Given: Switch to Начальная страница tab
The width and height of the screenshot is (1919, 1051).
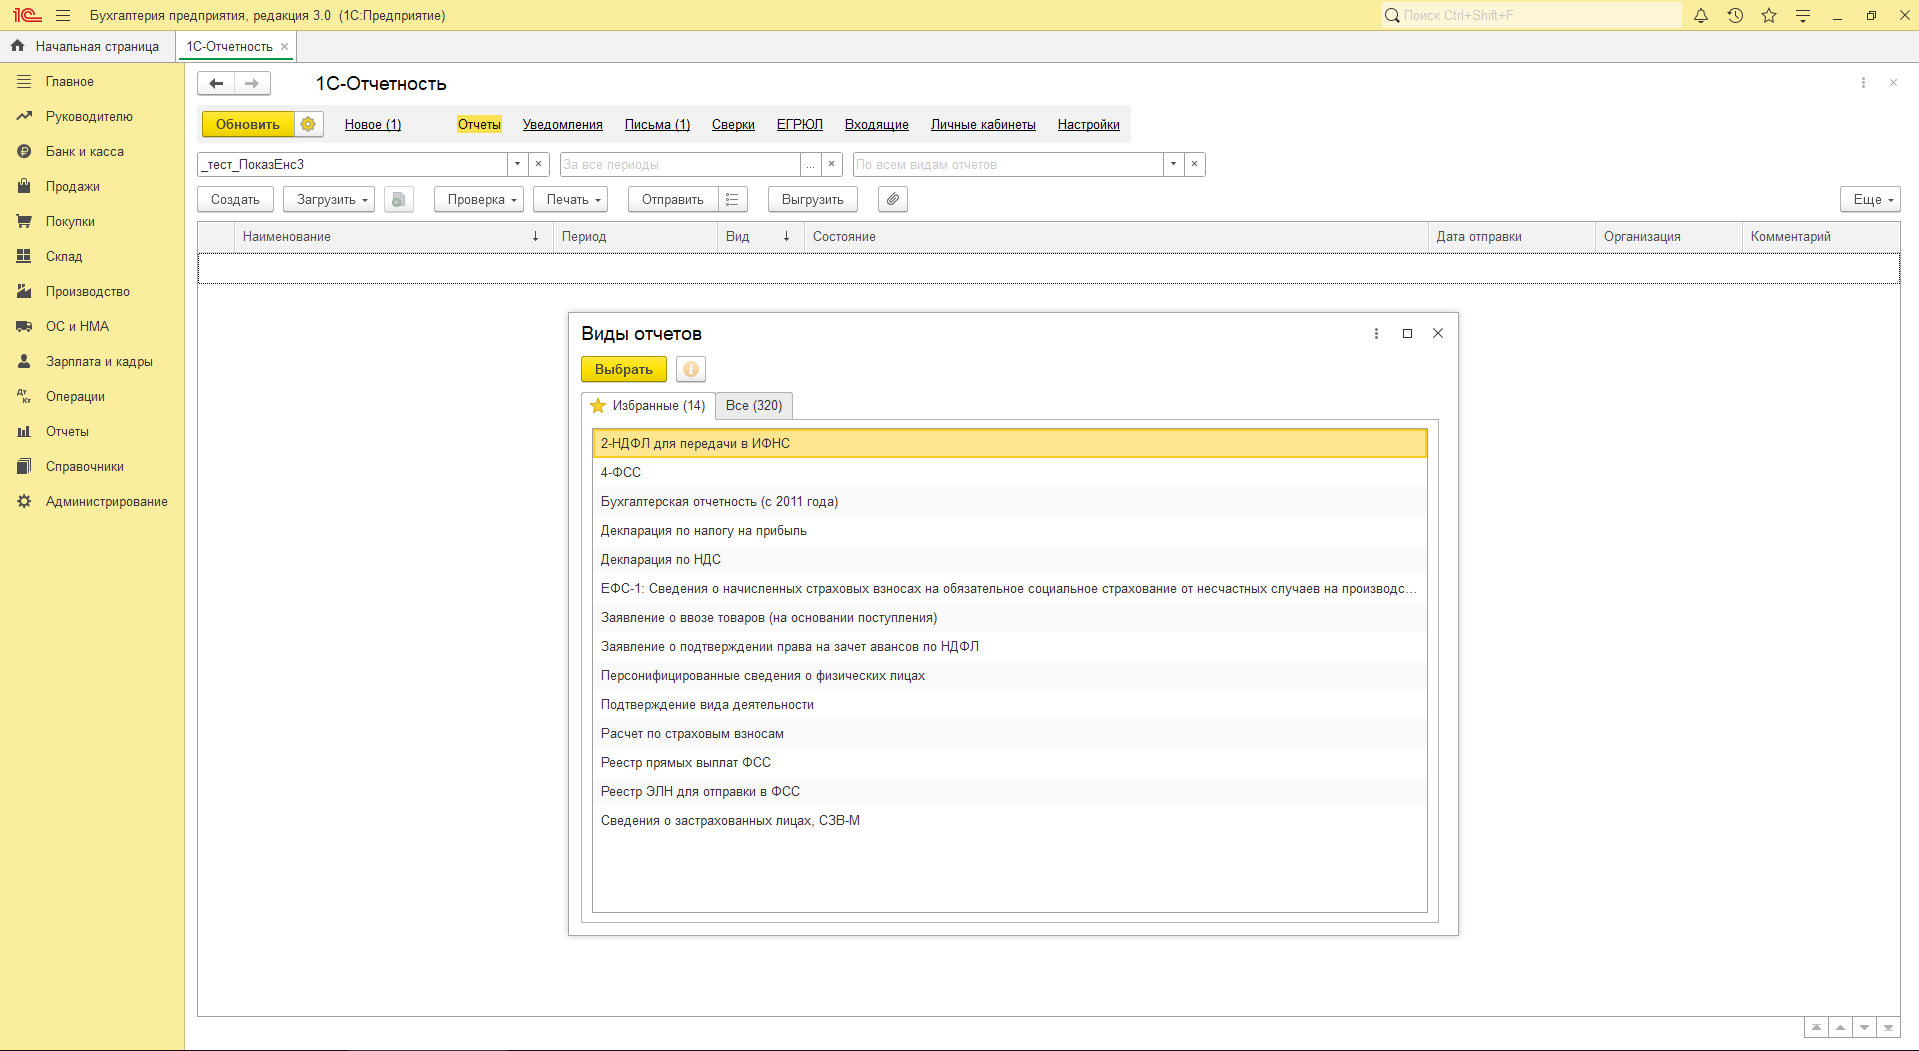Looking at the screenshot, I should point(86,46).
